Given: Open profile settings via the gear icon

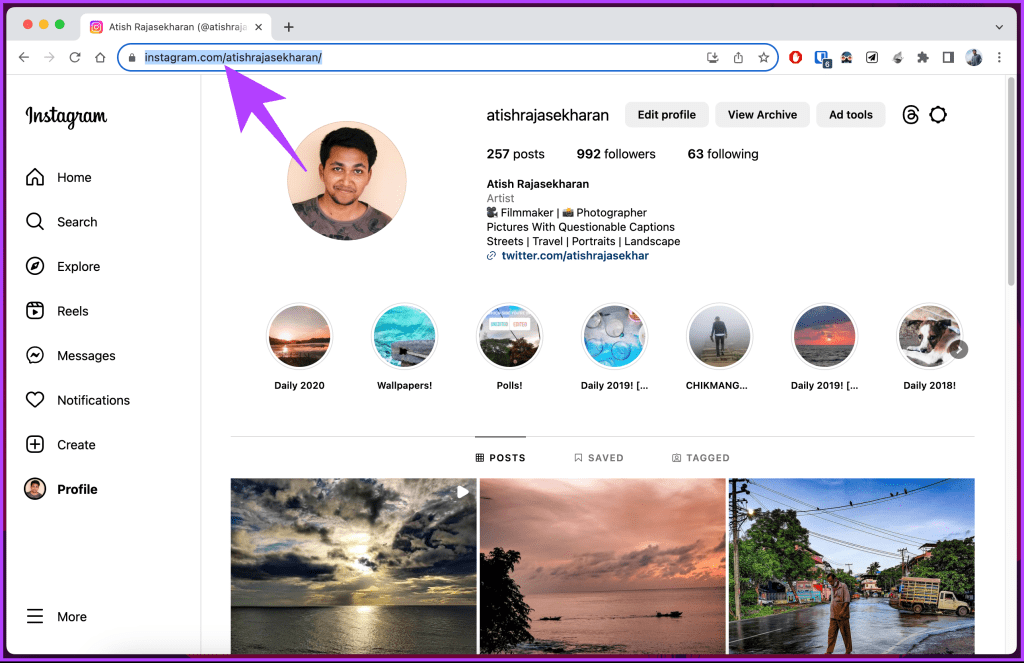Looking at the screenshot, I should pos(938,114).
